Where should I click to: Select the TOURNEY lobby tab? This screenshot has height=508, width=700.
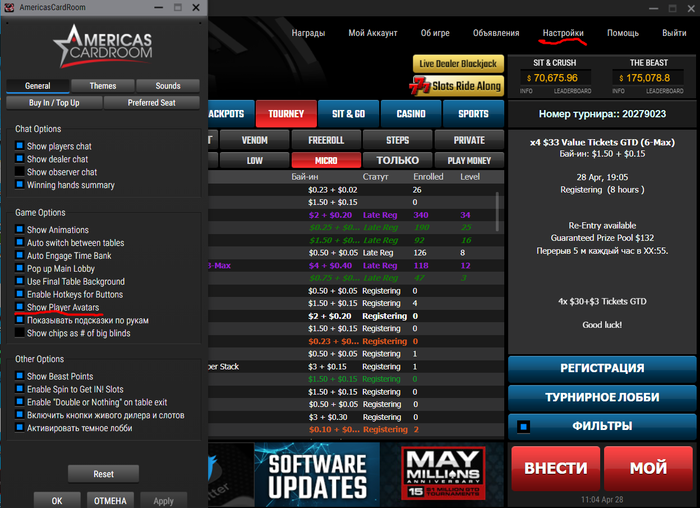286,114
